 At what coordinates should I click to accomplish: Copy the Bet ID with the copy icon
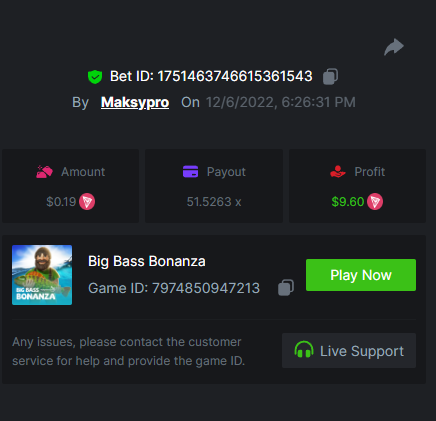point(330,76)
